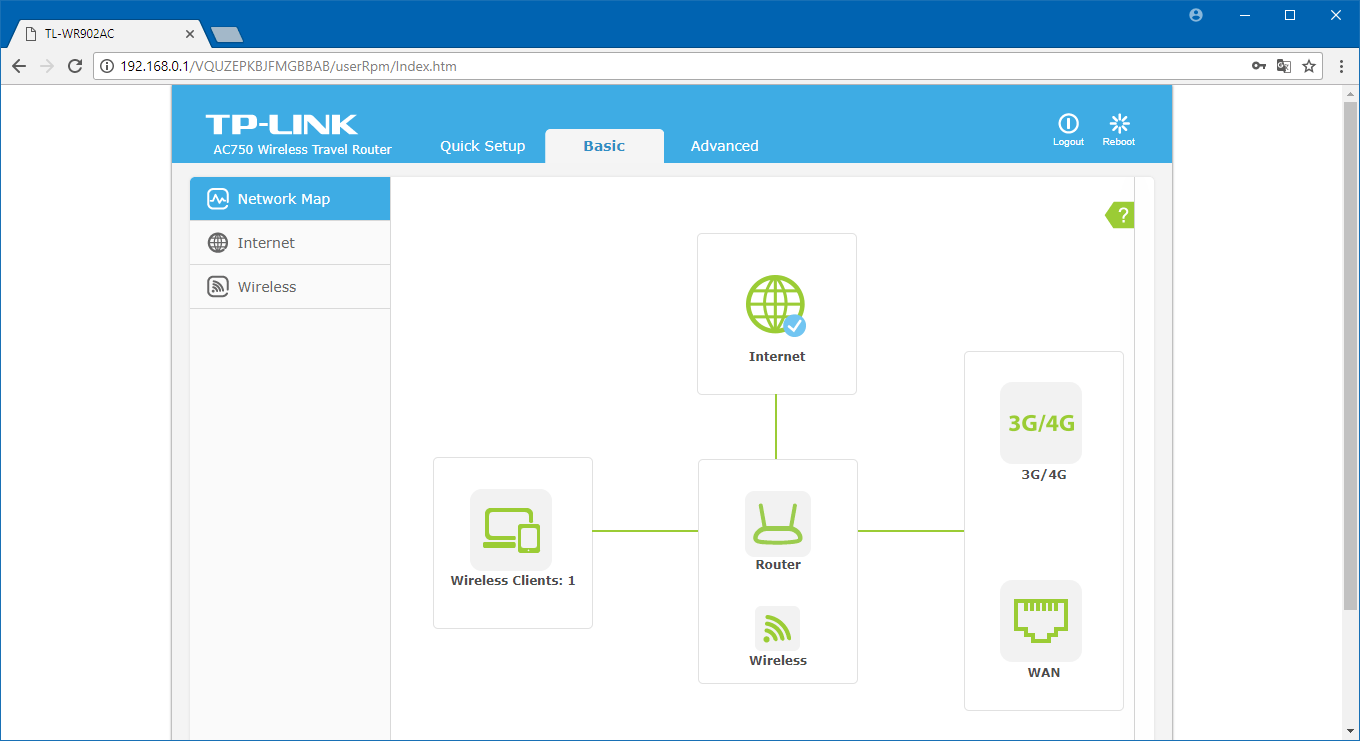Viewport: 1360px width, 741px height.
Task: Minimize the Chrome window
Action: pos(1246,15)
